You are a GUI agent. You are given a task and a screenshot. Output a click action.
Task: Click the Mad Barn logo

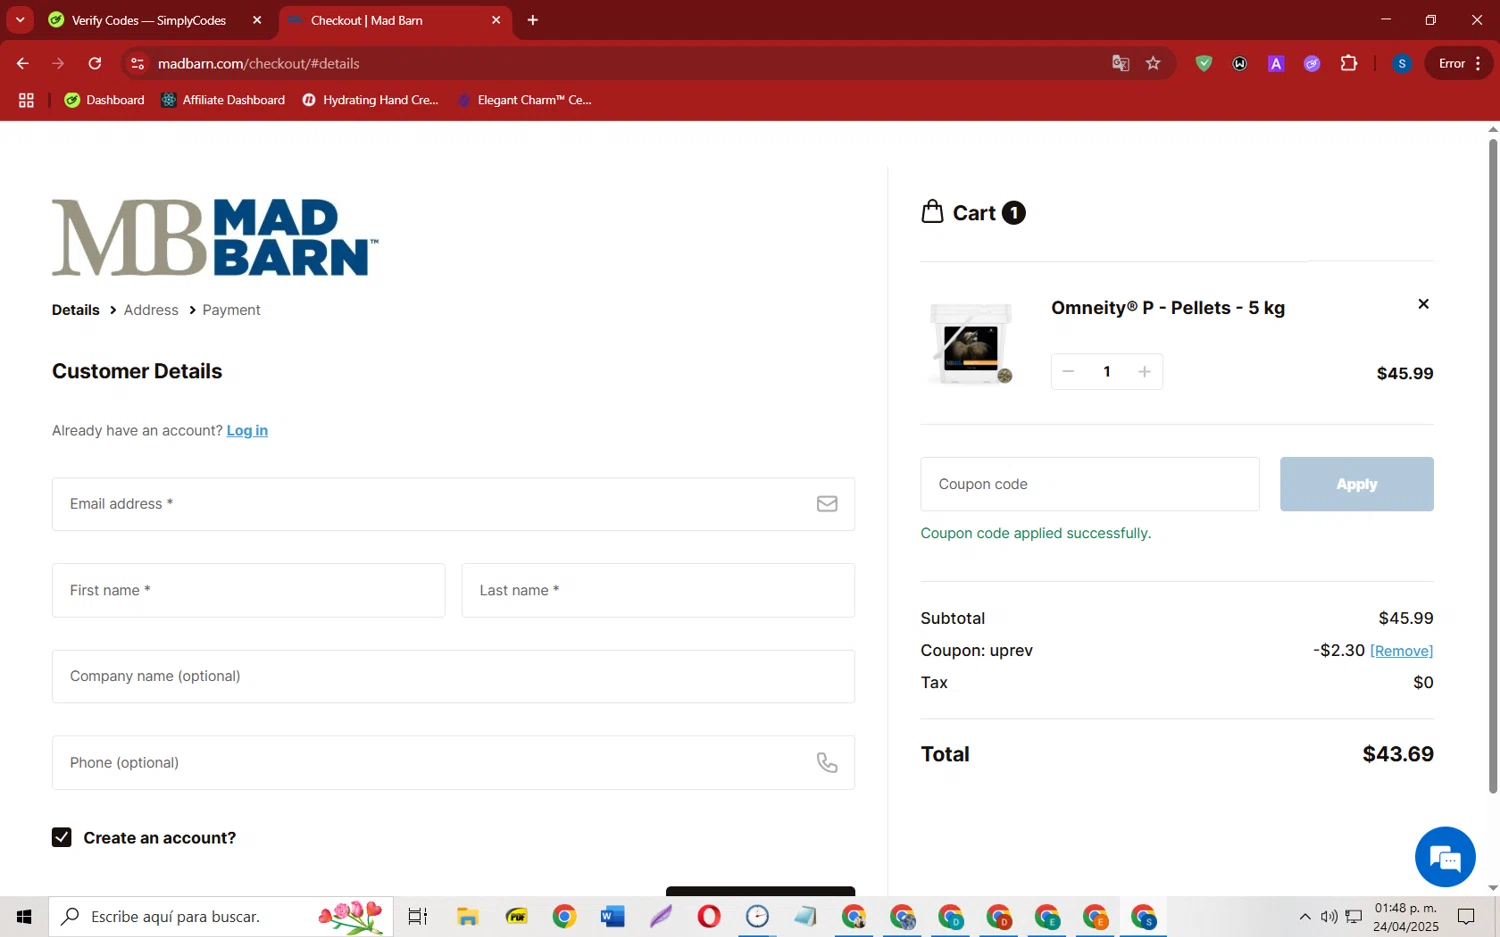(215, 238)
